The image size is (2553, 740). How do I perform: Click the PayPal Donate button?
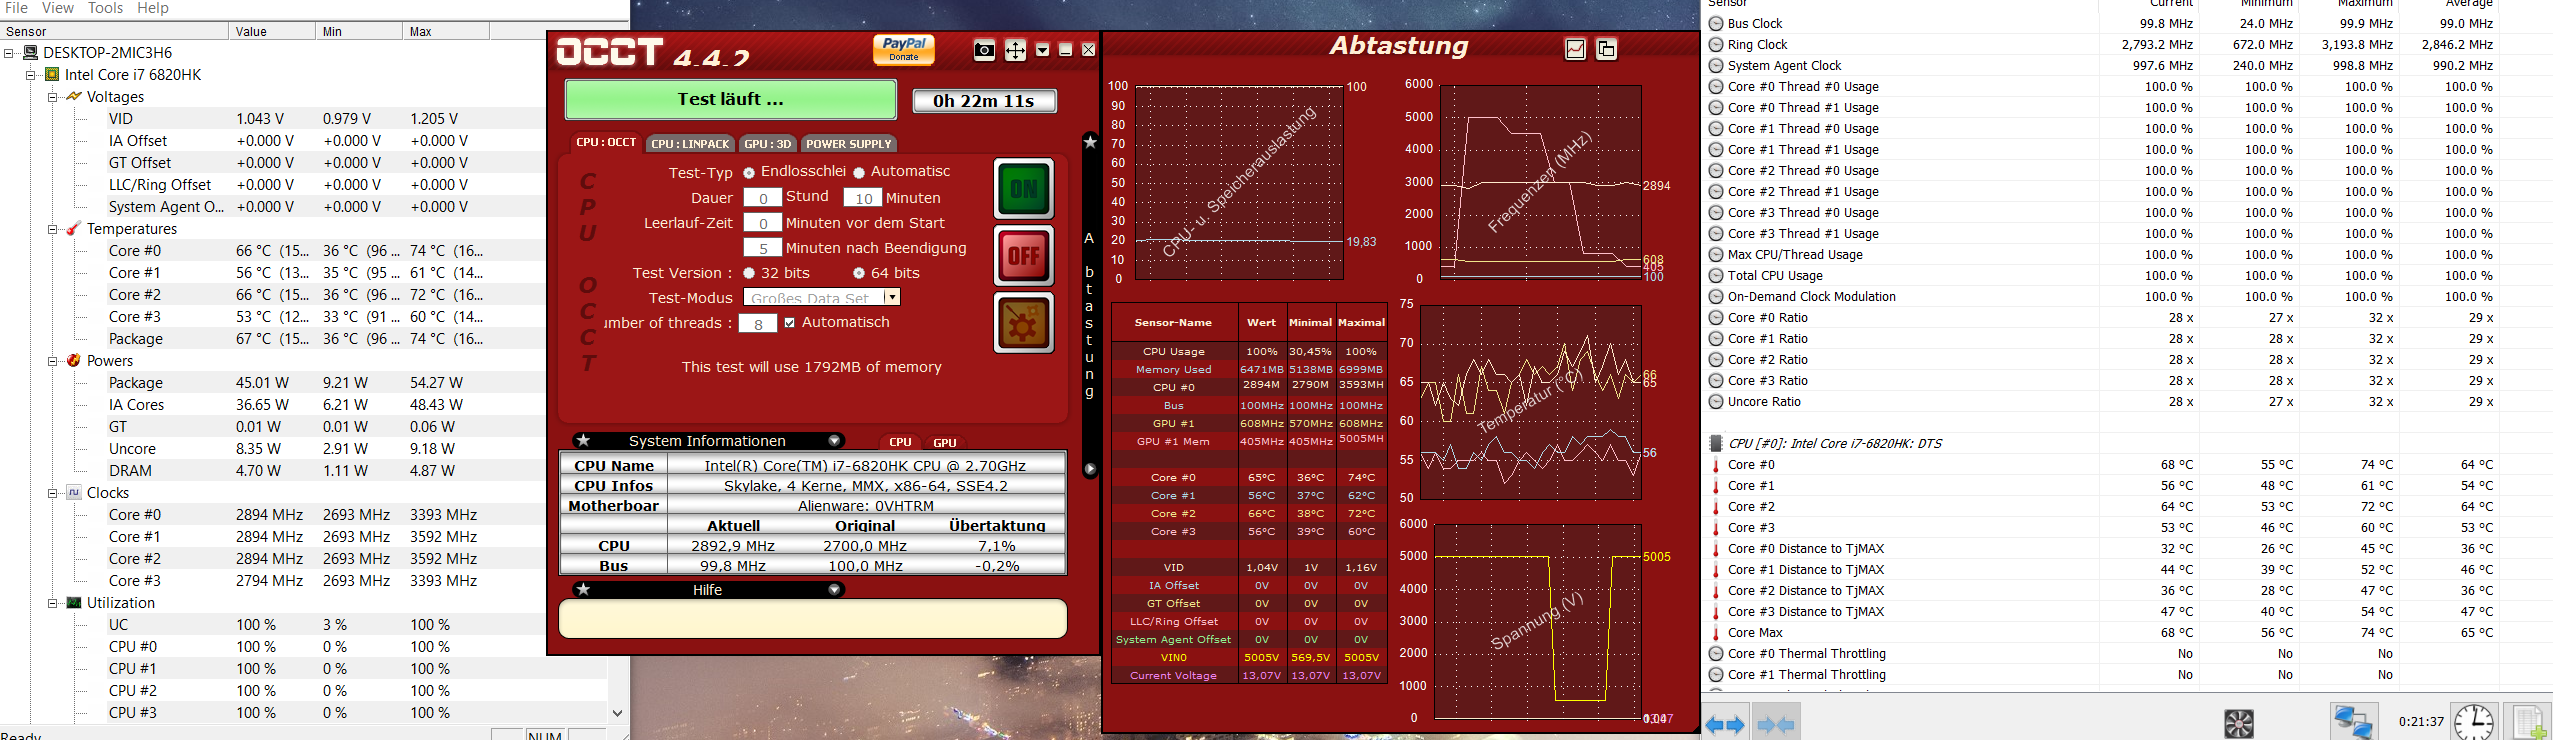[904, 49]
